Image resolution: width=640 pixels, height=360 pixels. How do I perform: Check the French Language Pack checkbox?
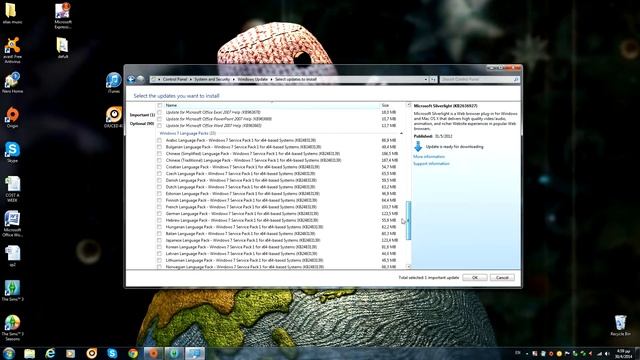pos(160,207)
